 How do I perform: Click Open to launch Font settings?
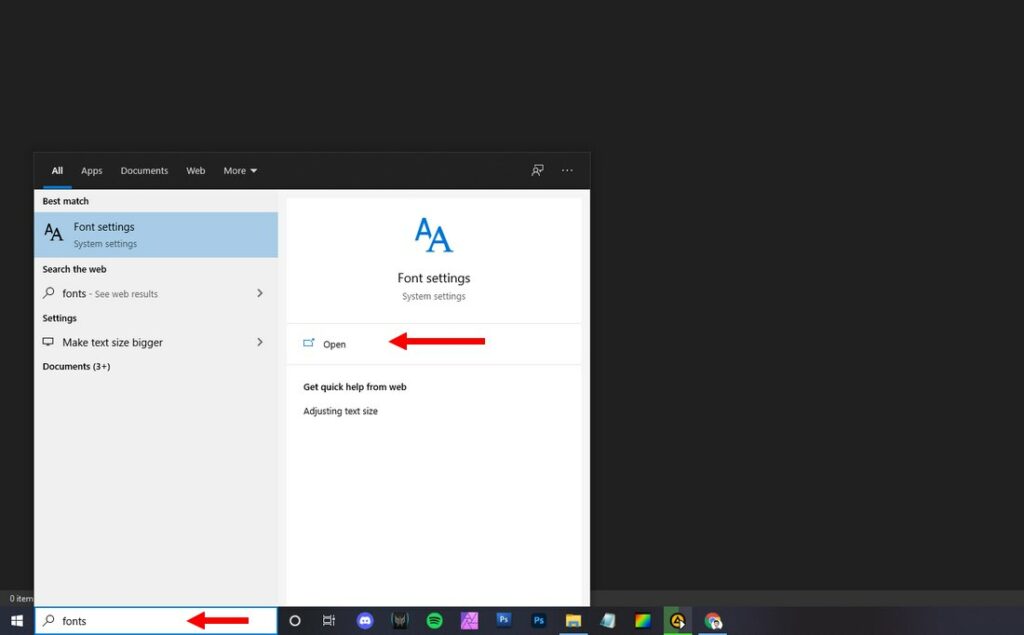[x=334, y=343]
